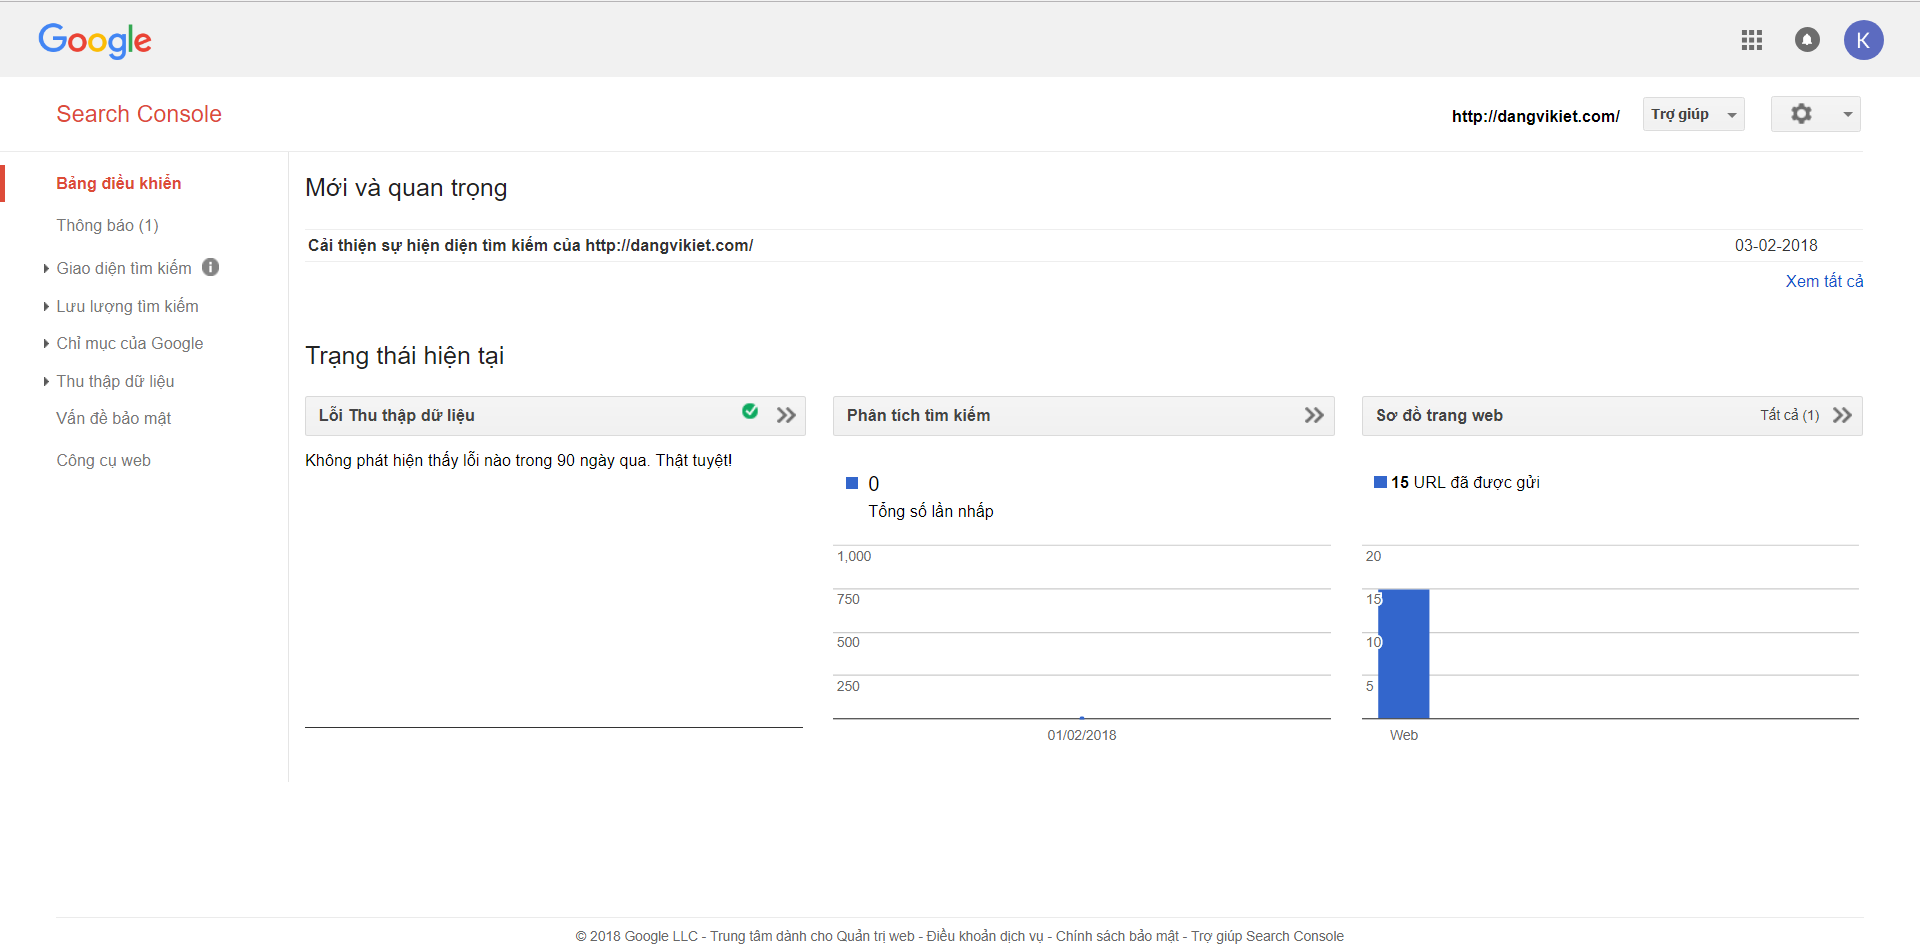Viewport: 1920px width, 950px height.
Task: Click the Xem tất cả link
Action: pyautogui.click(x=1824, y=281)
